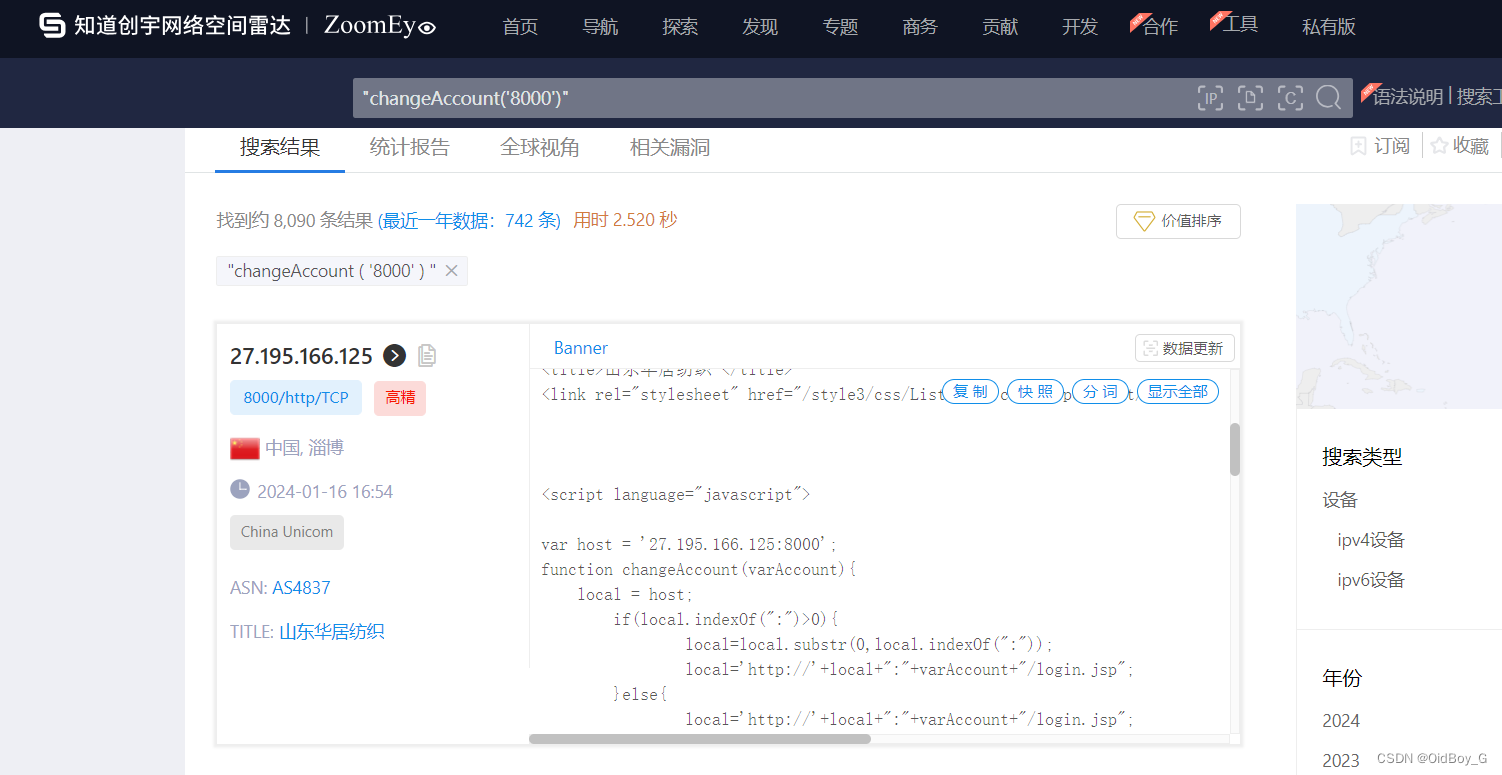Click the subscribe bookmark icon
Viewport: 1502px width, 775px height.
(1358, 146)
